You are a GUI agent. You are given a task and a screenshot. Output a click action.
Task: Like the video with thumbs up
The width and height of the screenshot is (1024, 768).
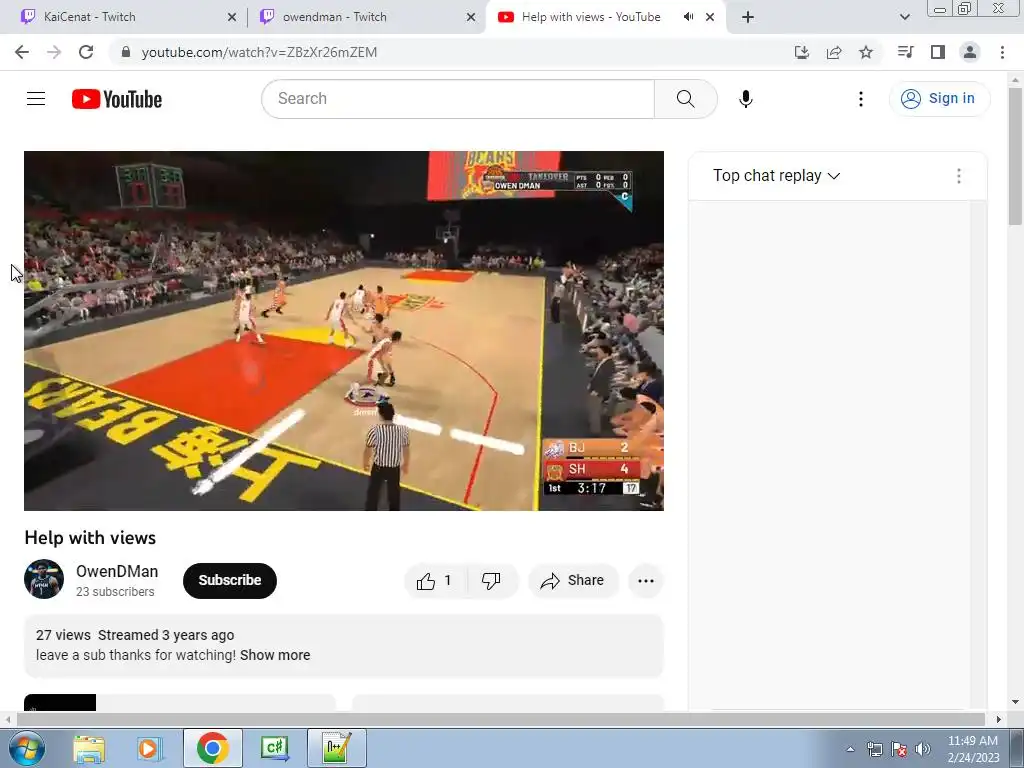click(436, 581)
